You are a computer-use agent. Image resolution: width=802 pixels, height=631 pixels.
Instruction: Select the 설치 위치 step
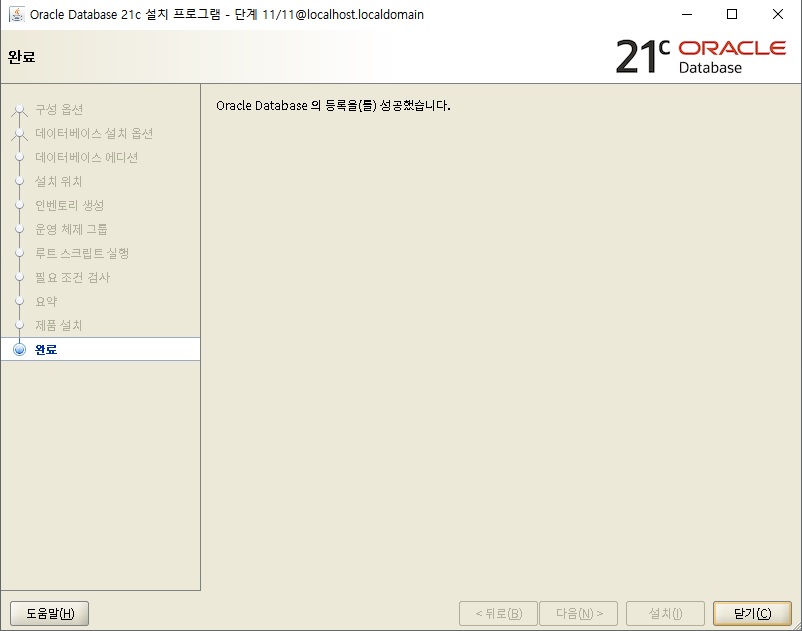click(x=58, y=182)
